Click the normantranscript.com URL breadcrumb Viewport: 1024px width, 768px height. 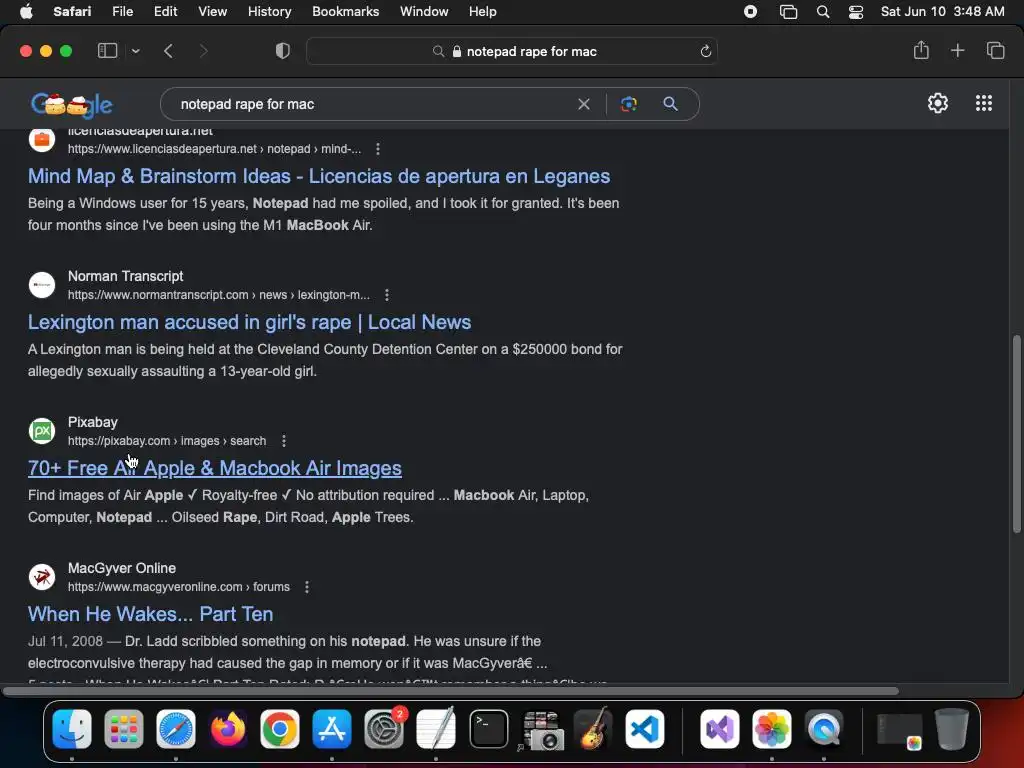(x=219, y=295)
